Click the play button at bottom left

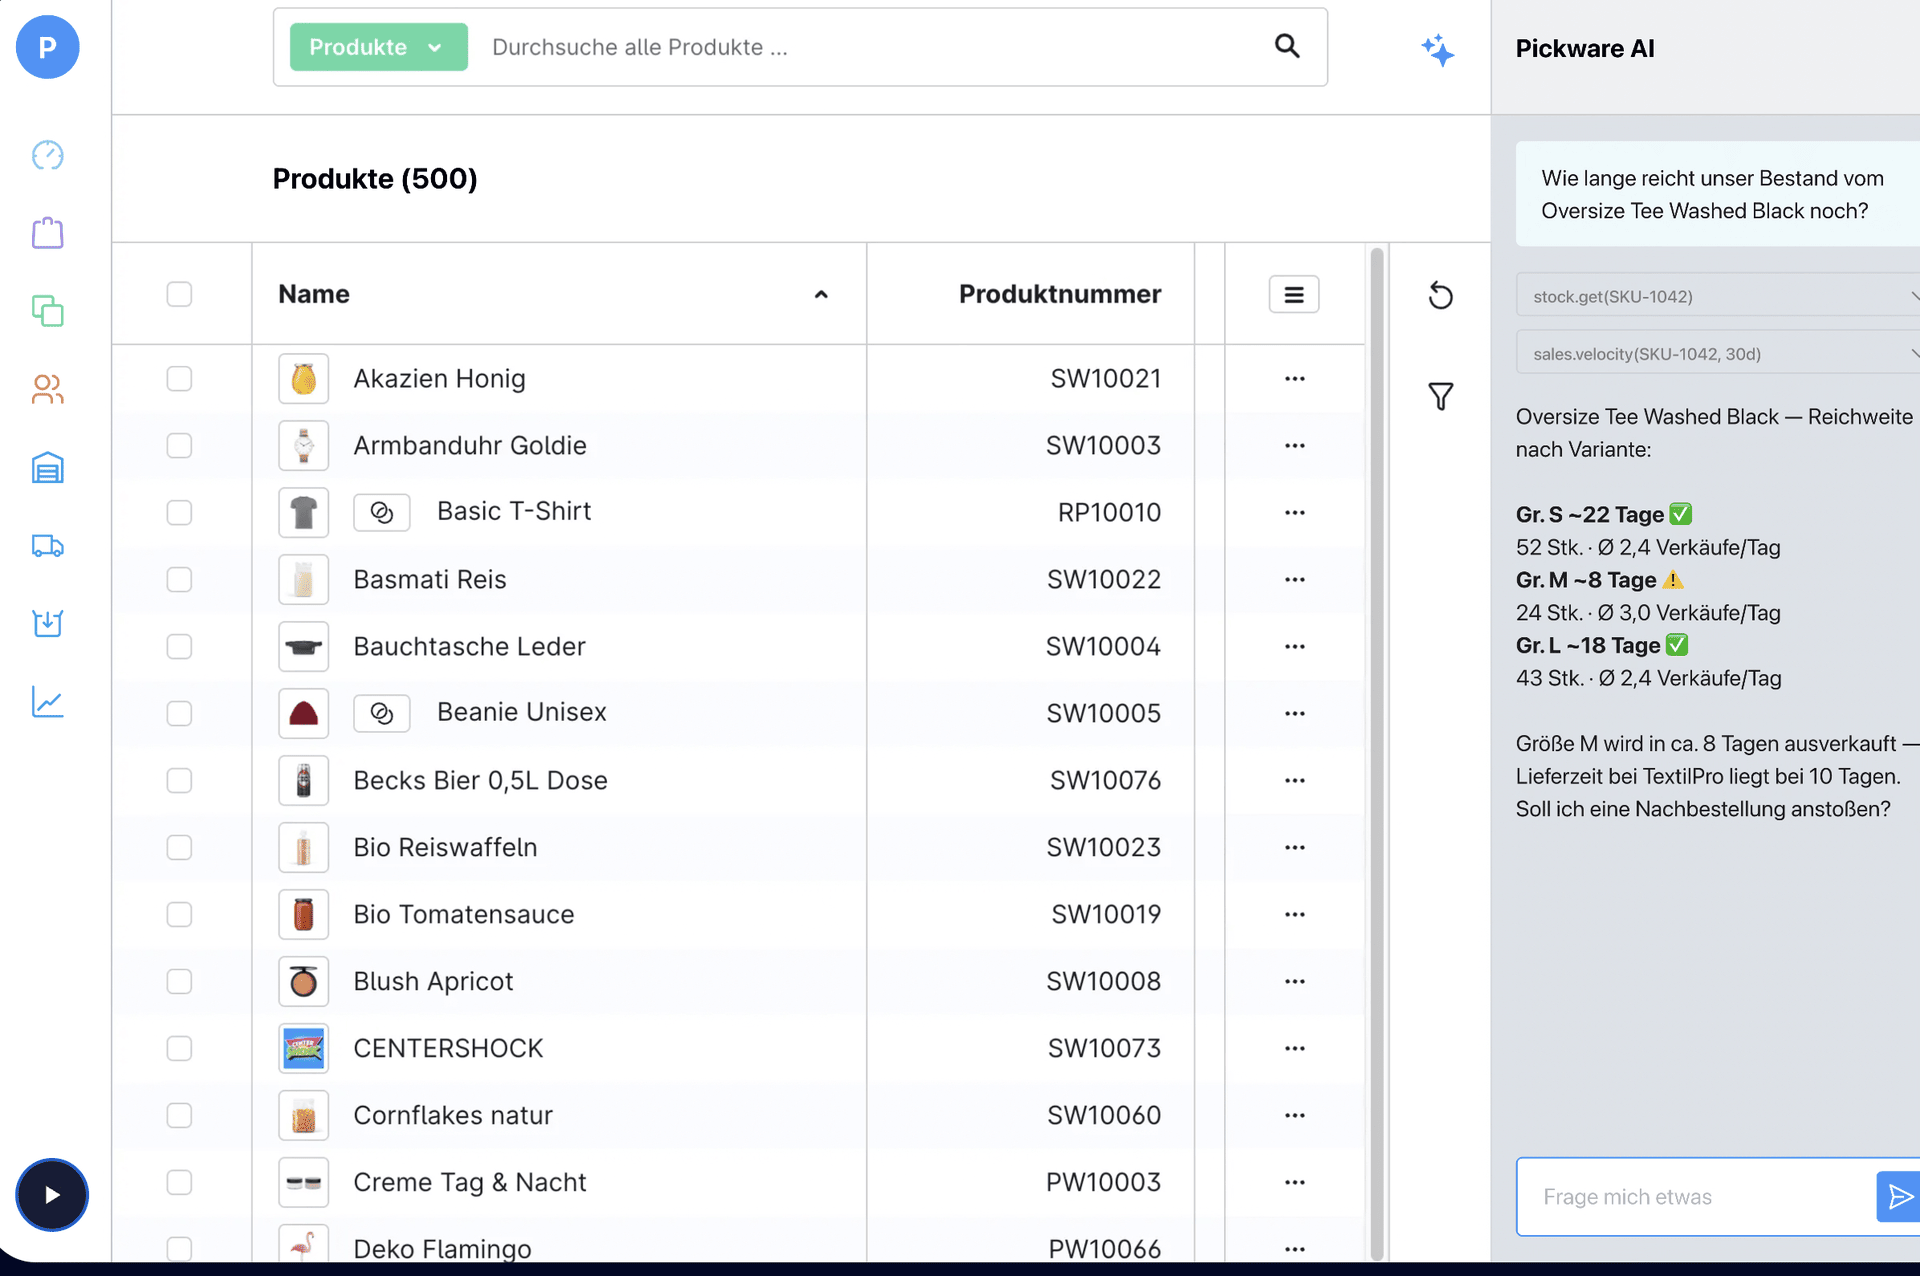click(x=52, y=1195)
